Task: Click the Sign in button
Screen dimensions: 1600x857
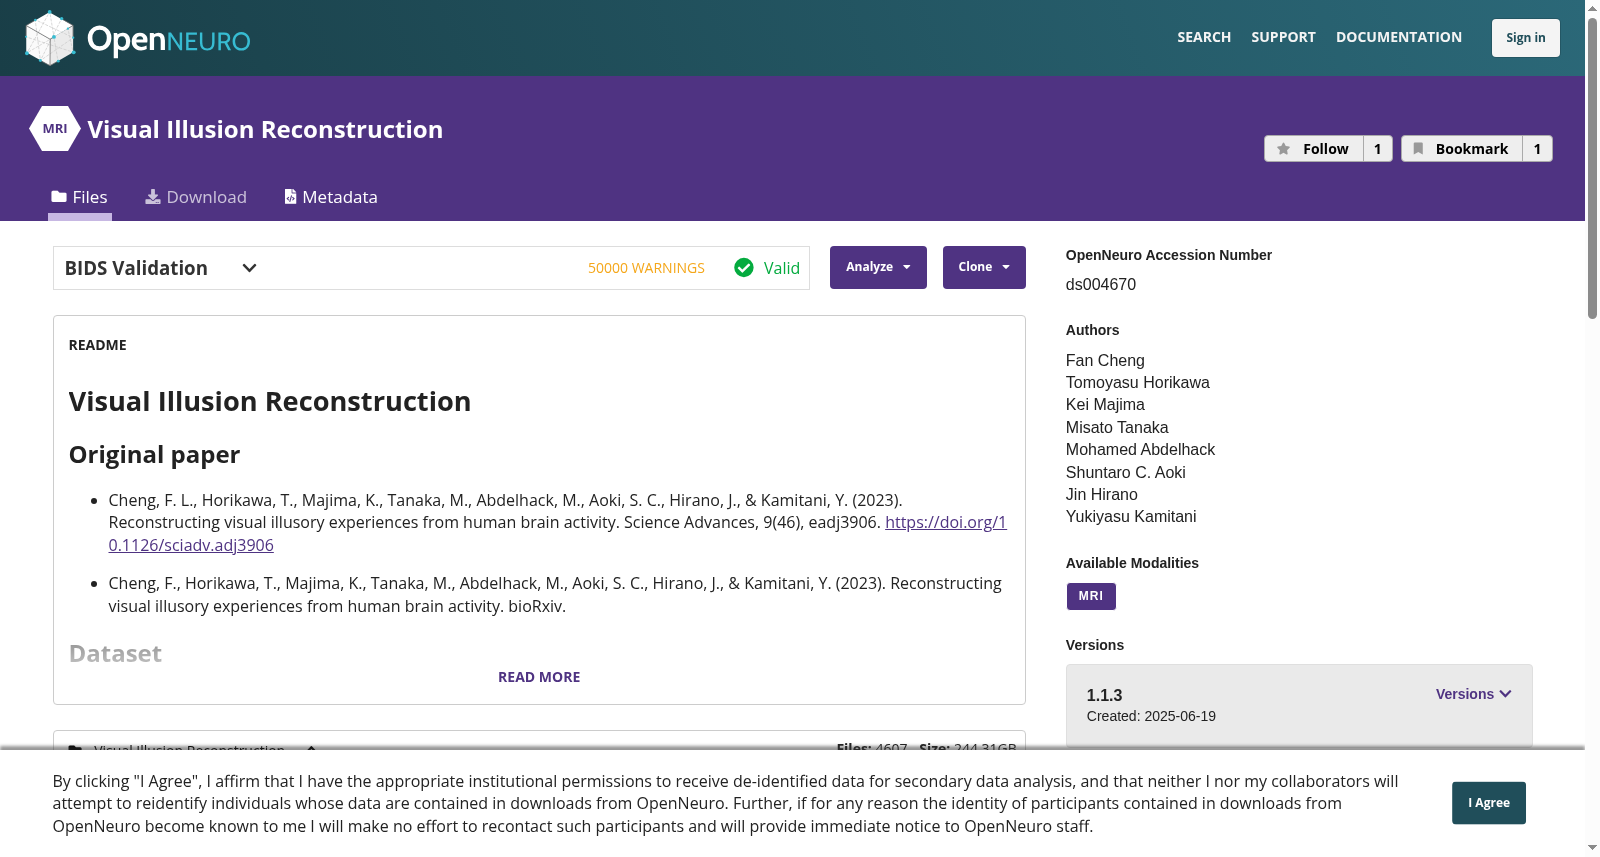Action: (x=1525, y=38)
